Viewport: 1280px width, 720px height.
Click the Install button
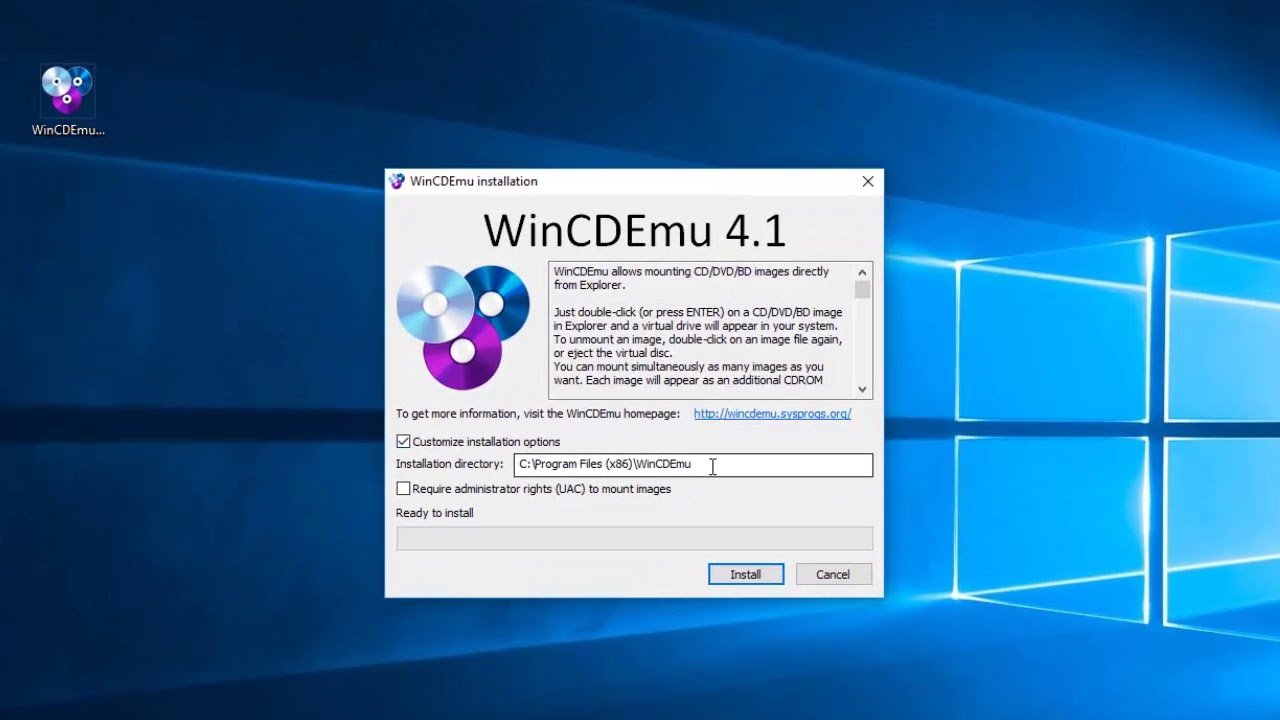746,574
